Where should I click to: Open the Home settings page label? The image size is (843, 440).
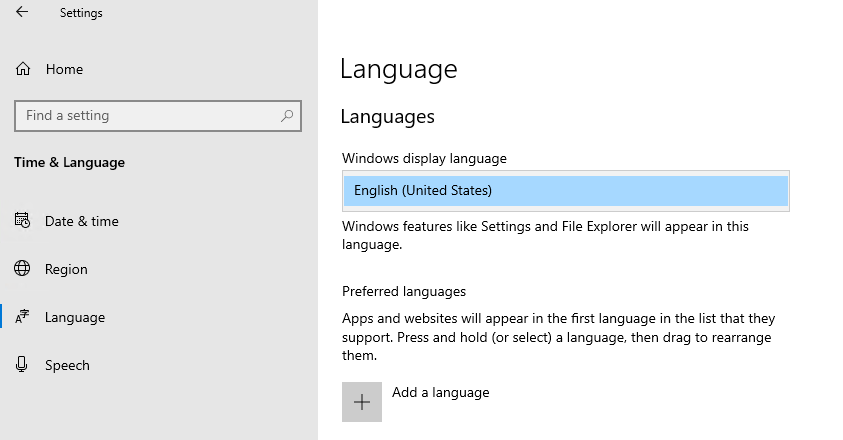pyautogui.click(x=65, y=69)
